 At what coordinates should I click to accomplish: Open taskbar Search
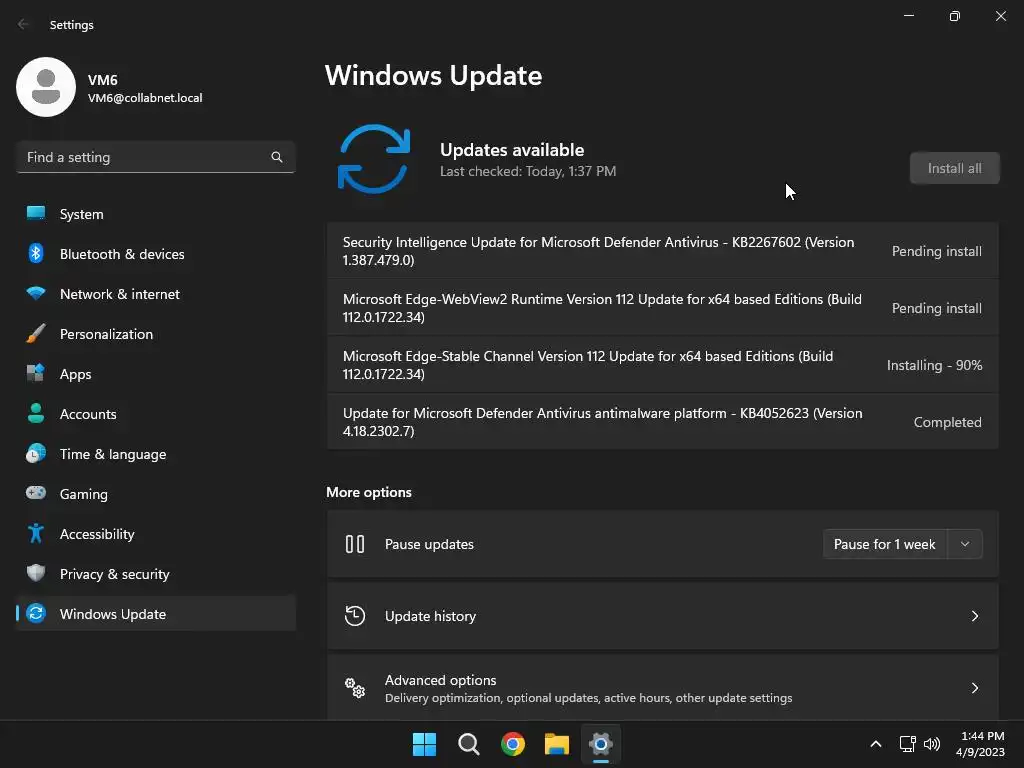[469, 744]
